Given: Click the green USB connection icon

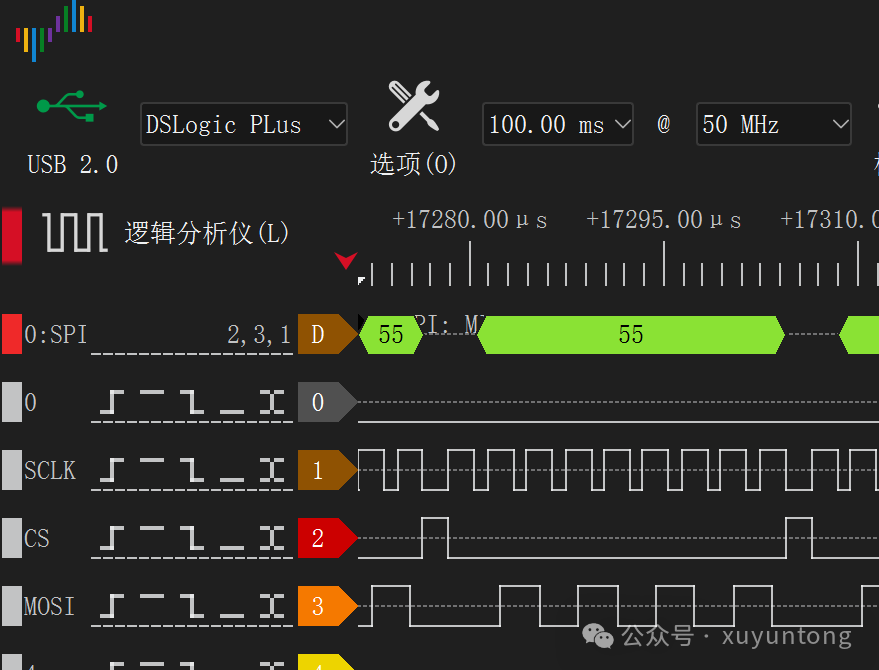Looking at the screenshot, I should tap(71, 105).
